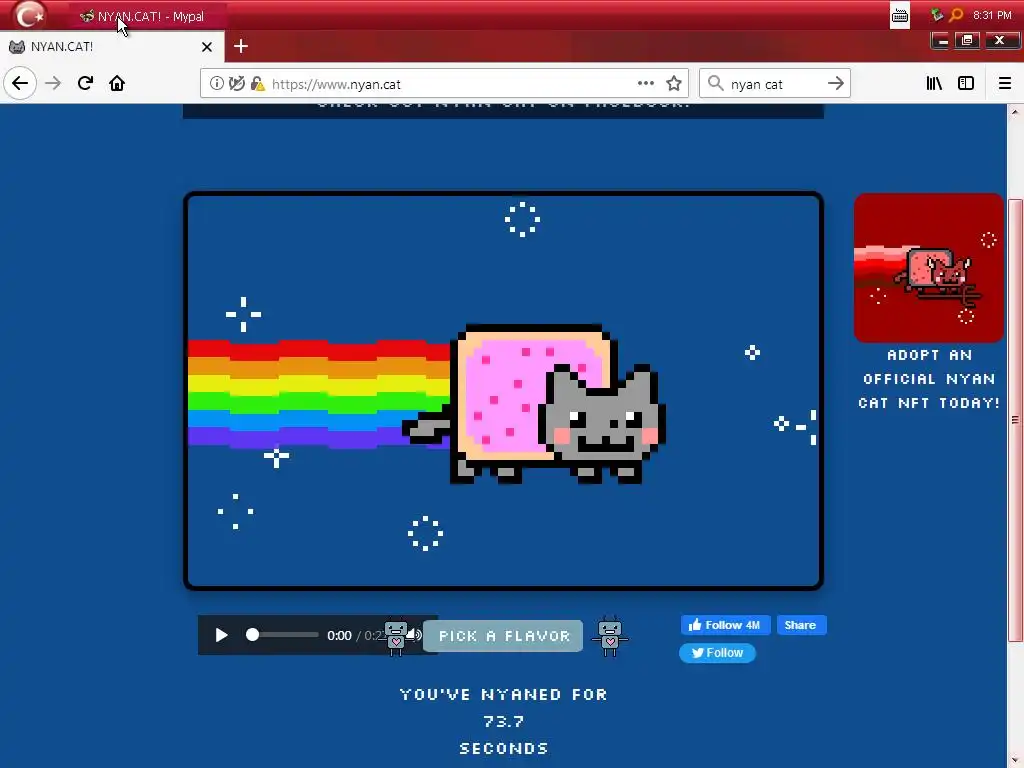
Task: Open tracking protection shield icon
Action: (x=237, y=84)
